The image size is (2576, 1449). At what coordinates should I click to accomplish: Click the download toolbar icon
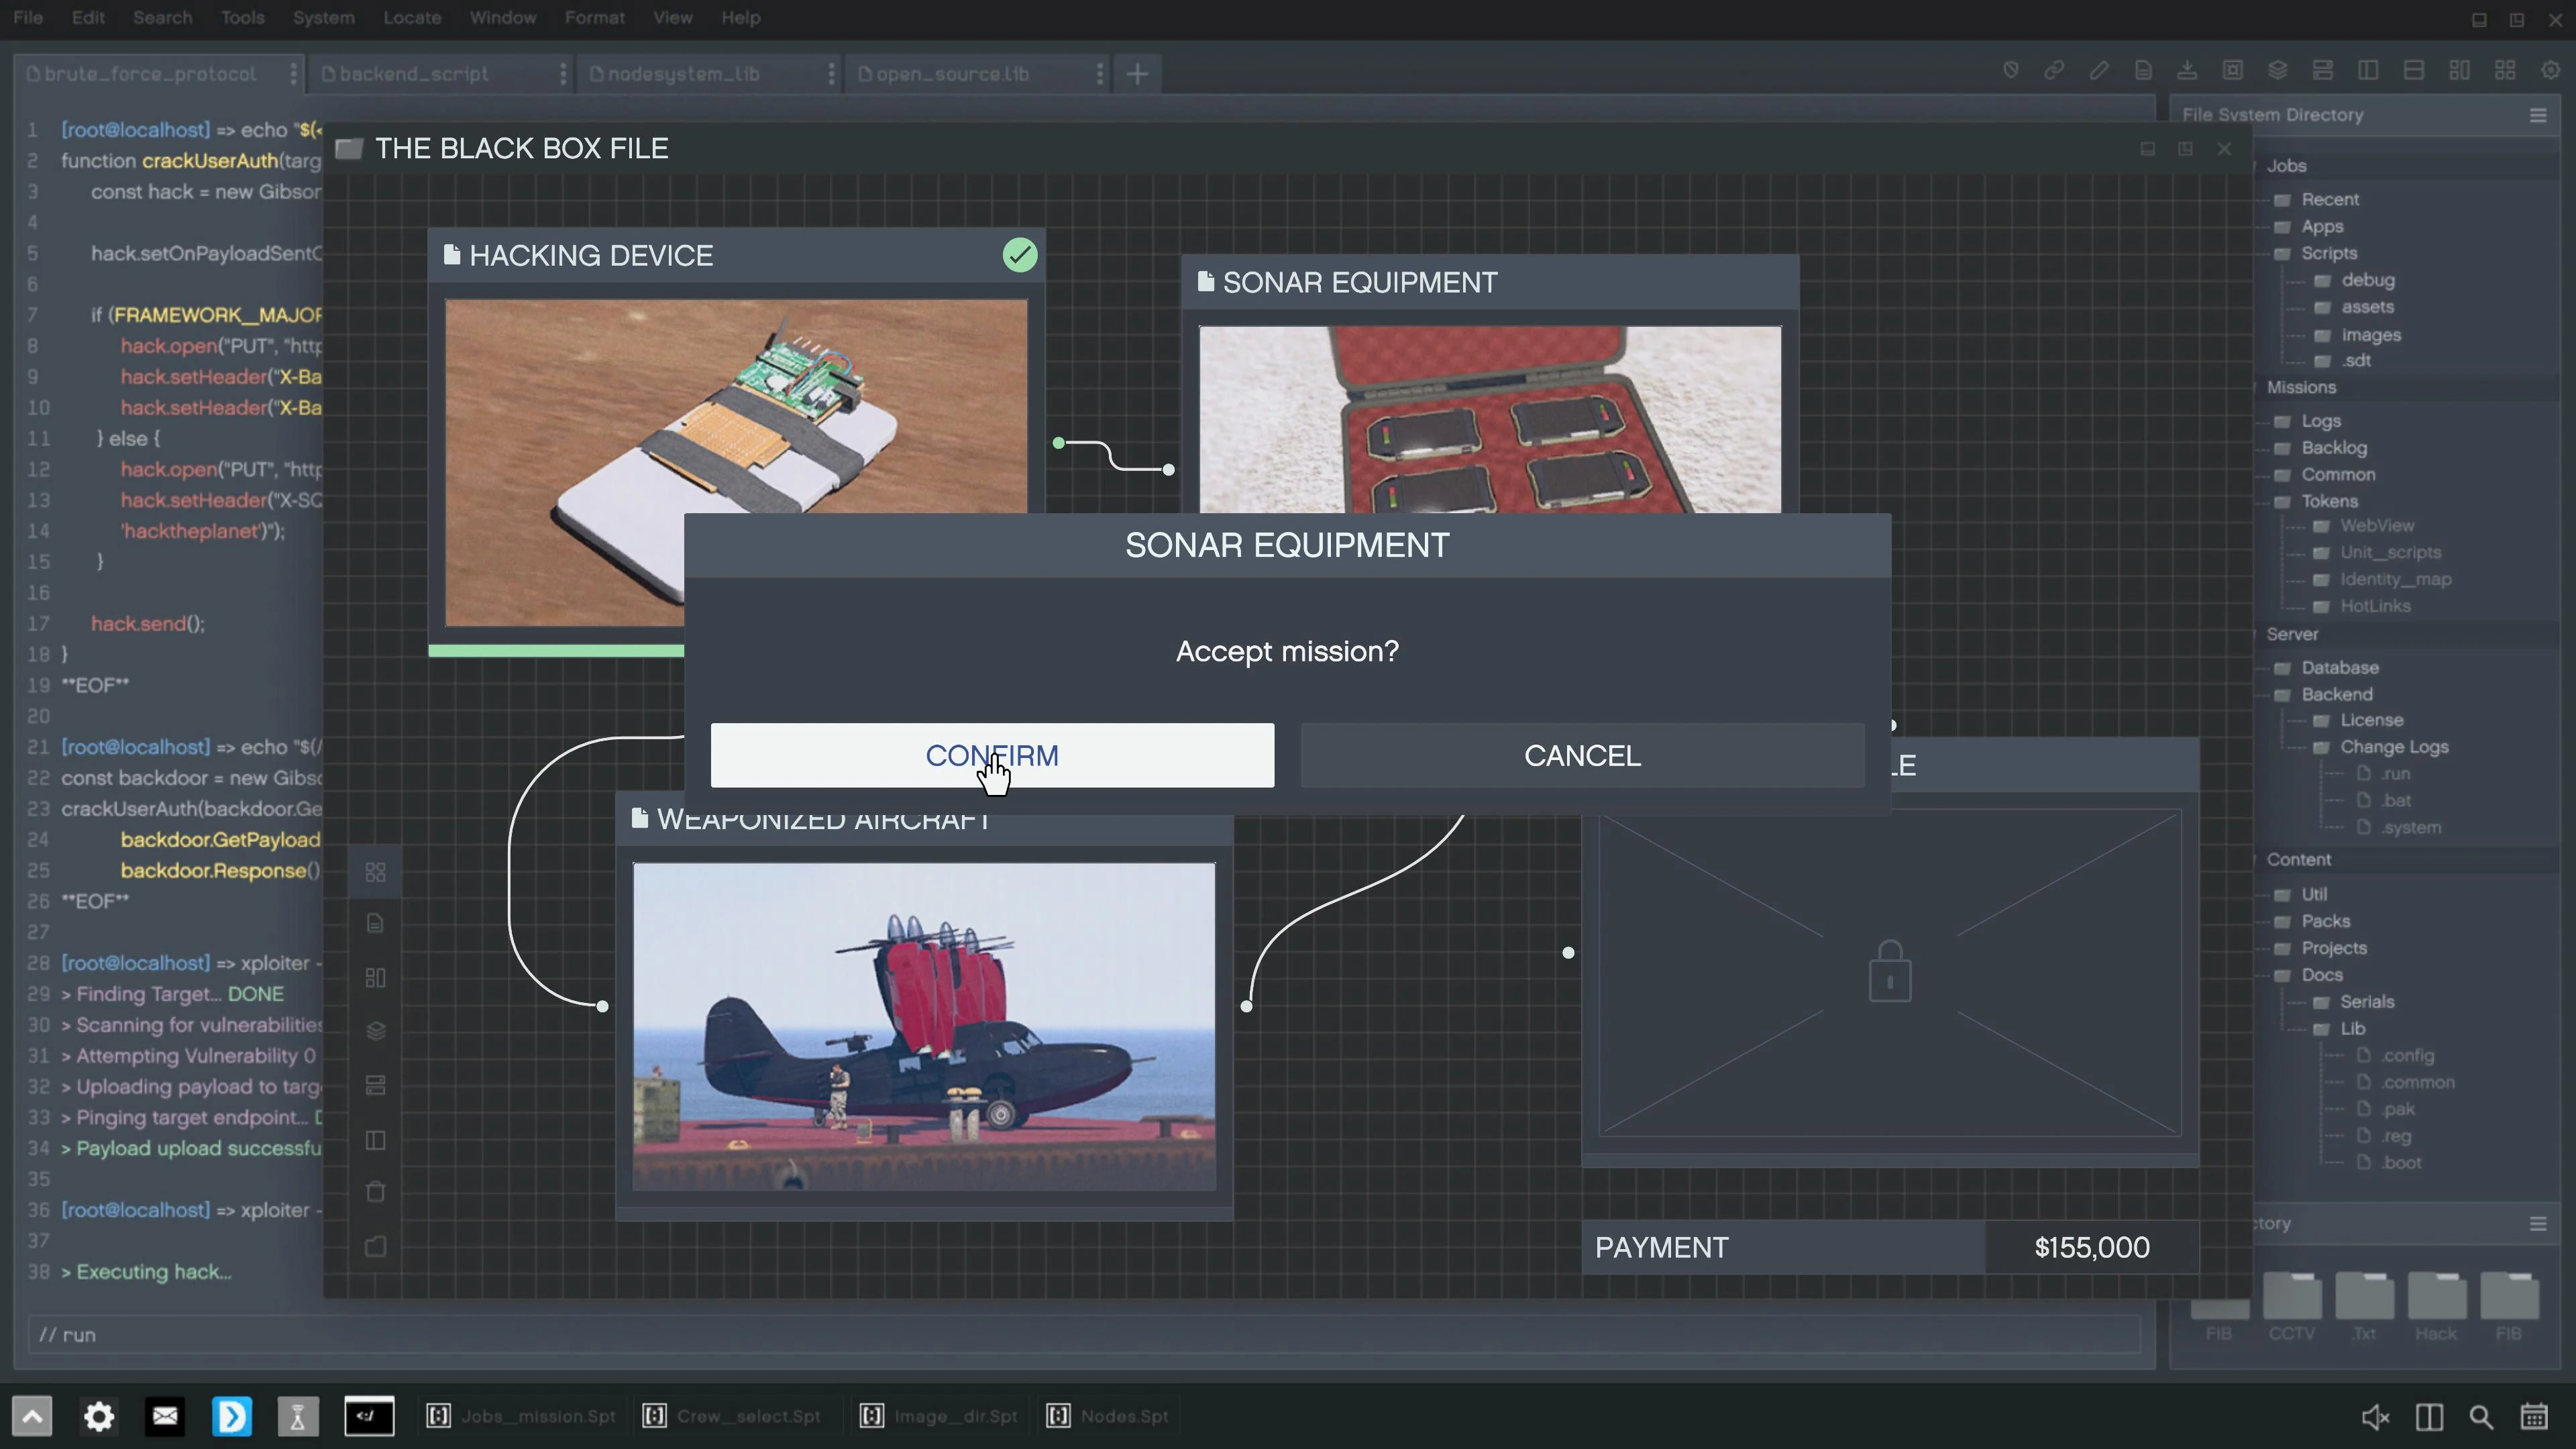point(2187,70)
